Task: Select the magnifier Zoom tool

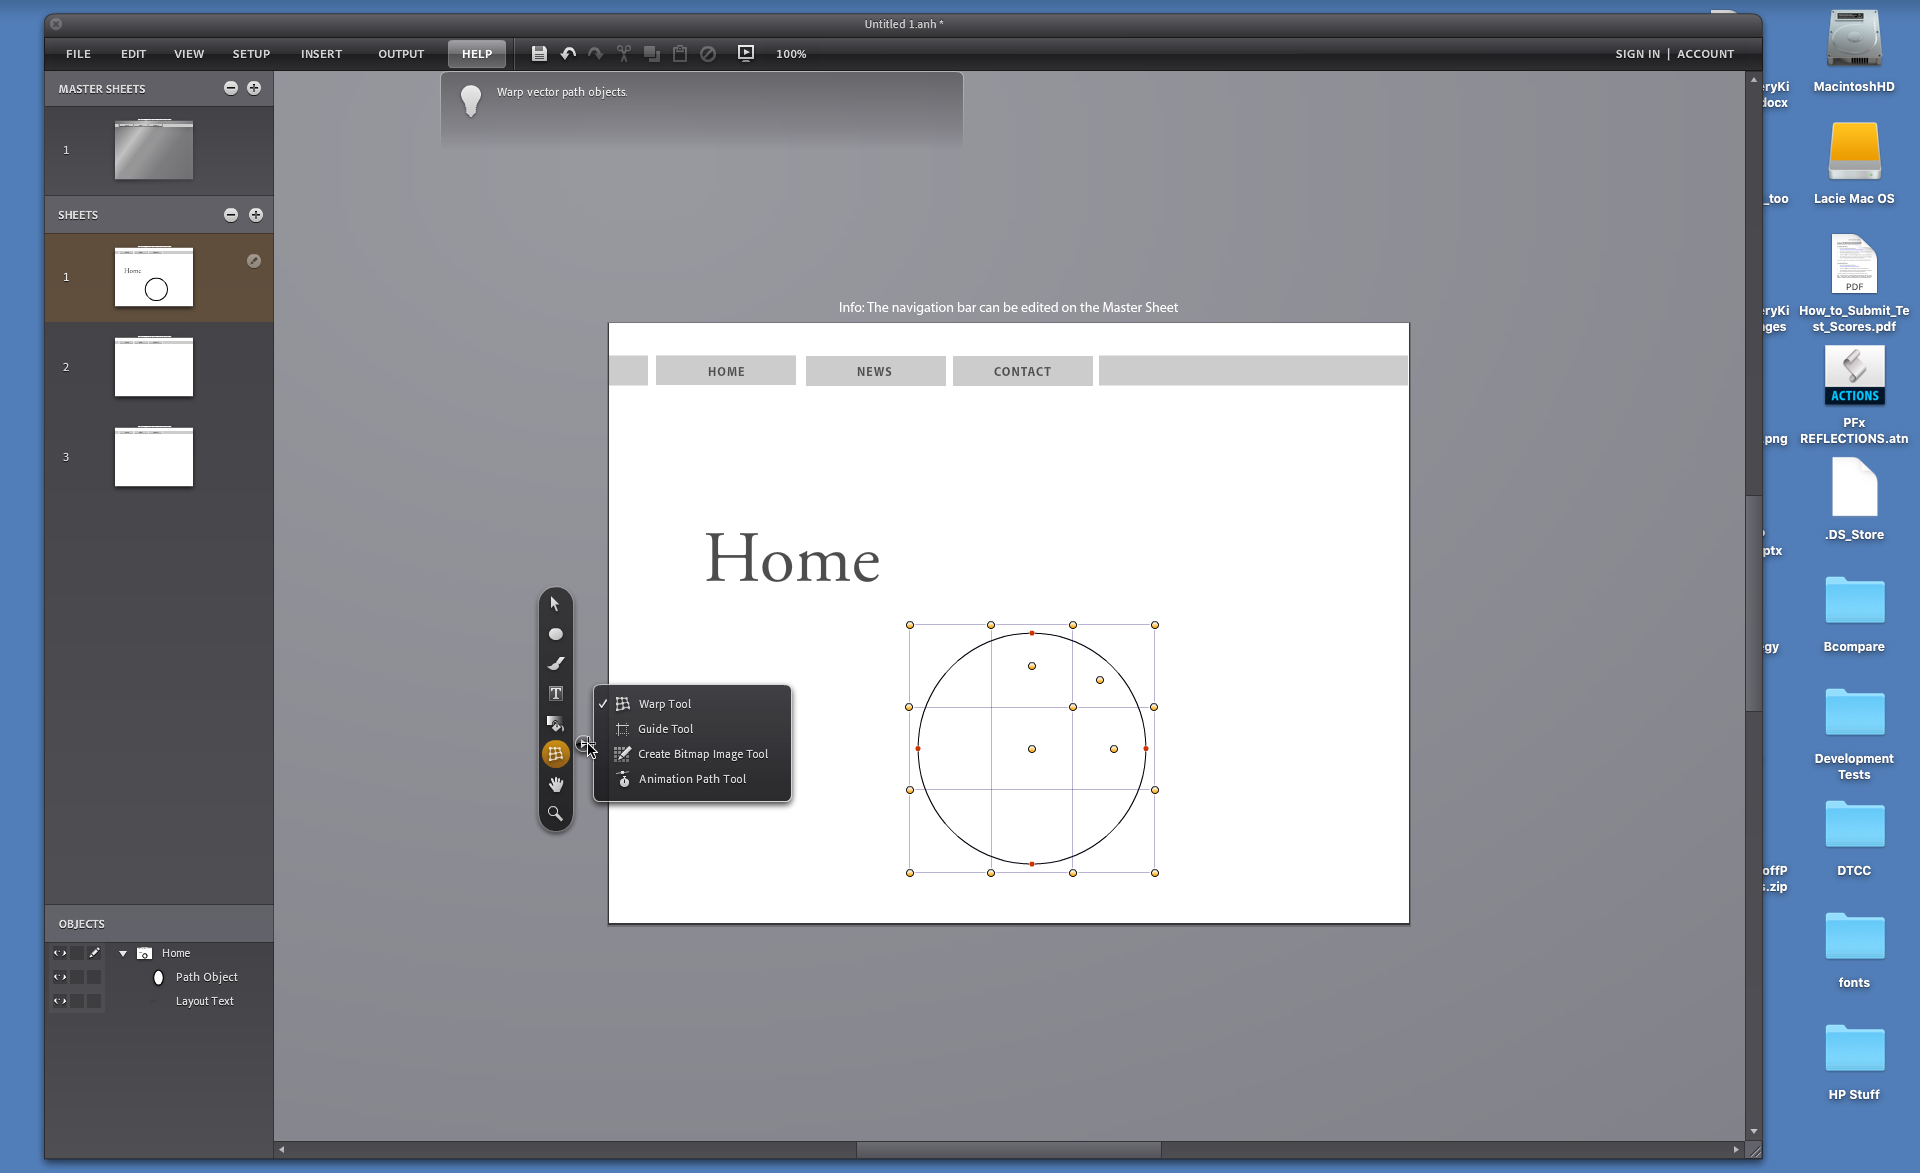Action: pyautogui.click(x=555, y=814)
